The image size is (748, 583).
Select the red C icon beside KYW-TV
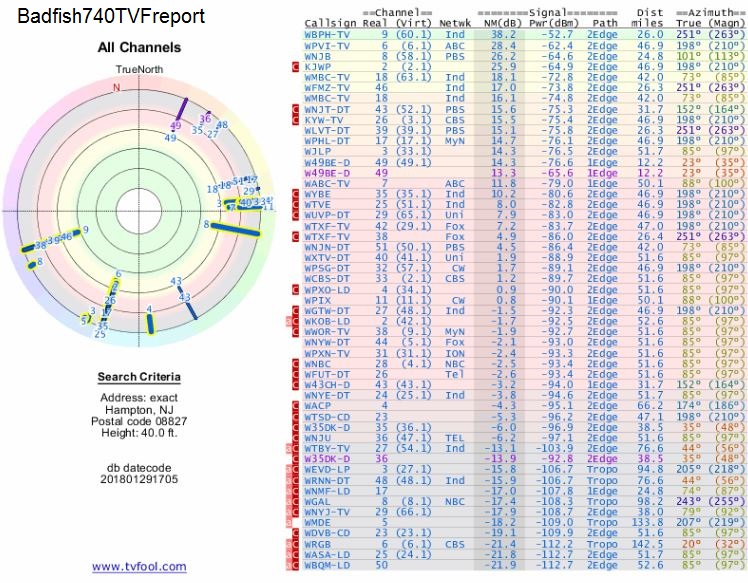click(x=295, y=119)
